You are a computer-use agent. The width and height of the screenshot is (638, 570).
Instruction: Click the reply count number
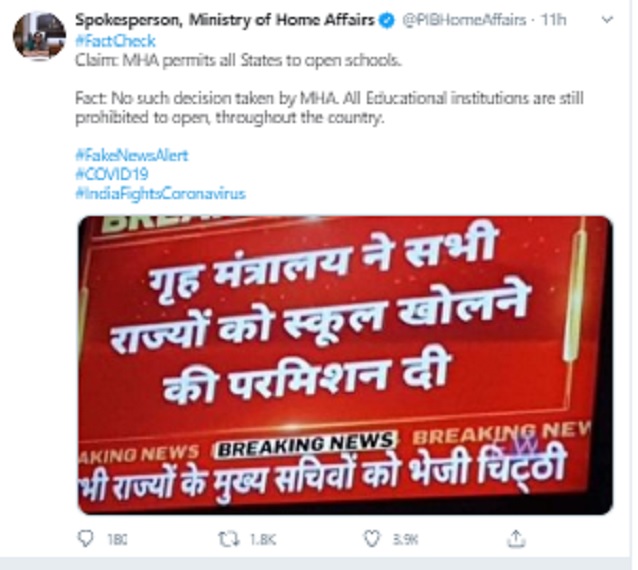click(x=117, y=539)
